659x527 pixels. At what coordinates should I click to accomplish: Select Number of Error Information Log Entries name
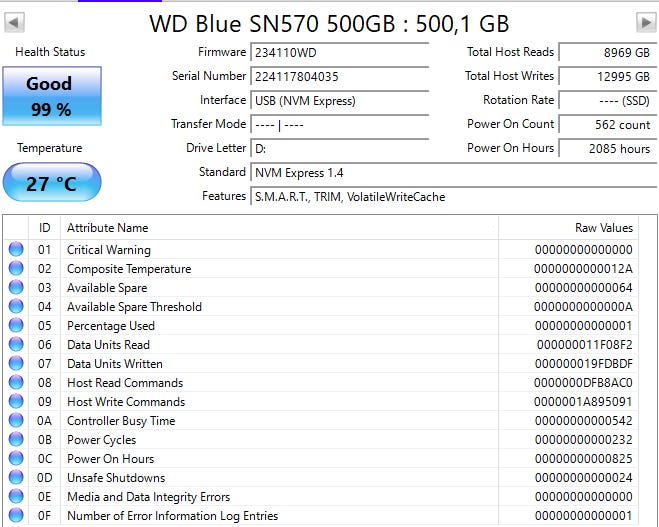(x=173, y=516)
